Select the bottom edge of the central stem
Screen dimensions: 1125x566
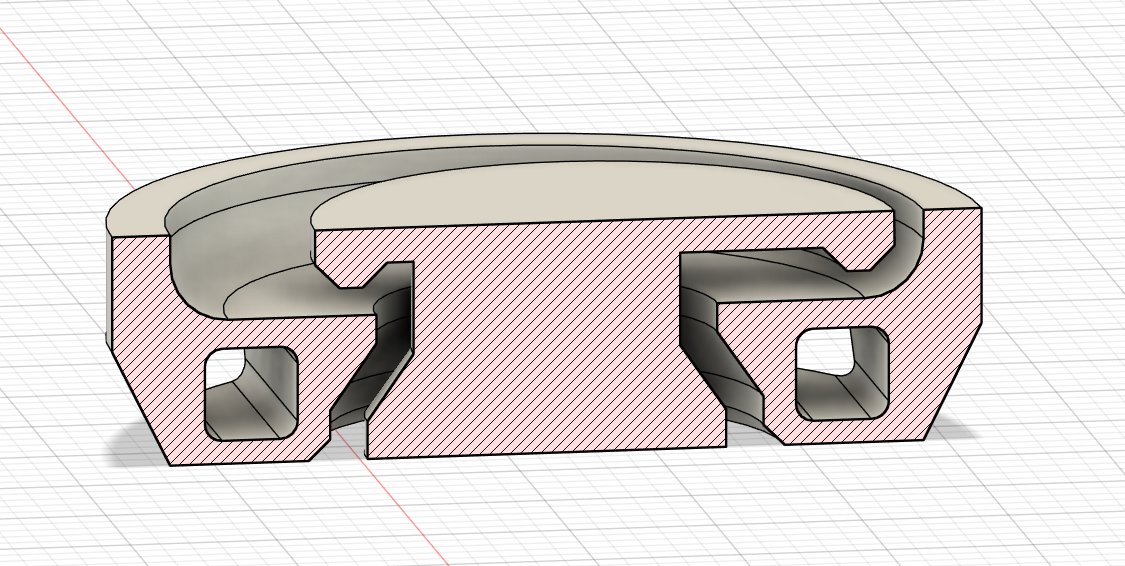pyautogui.click(x=545, y=452)
